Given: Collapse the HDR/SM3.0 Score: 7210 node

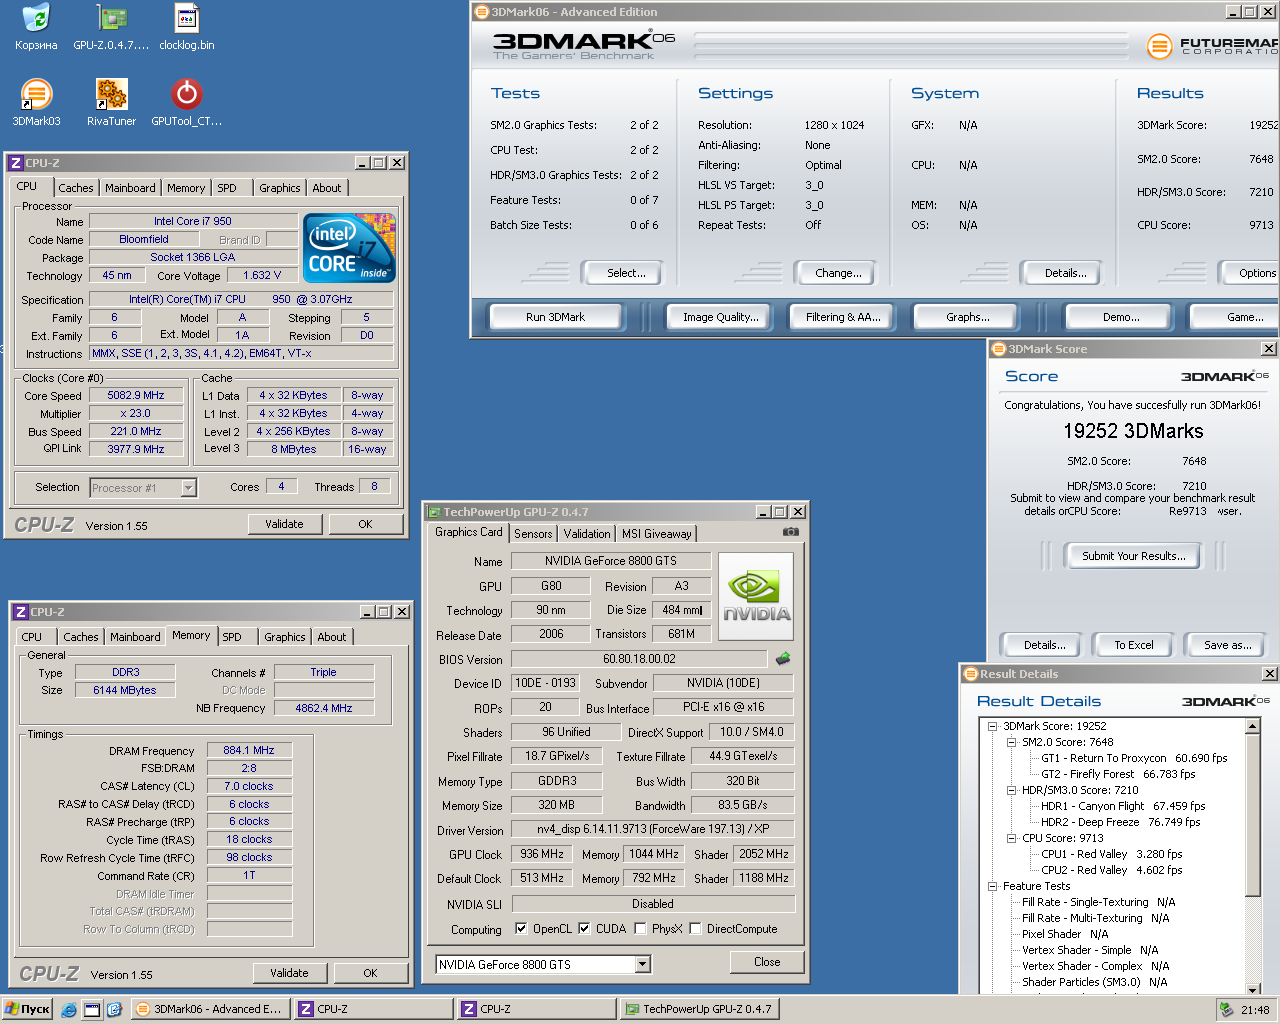Looking at the screenshot, I should pos(1011,790).
